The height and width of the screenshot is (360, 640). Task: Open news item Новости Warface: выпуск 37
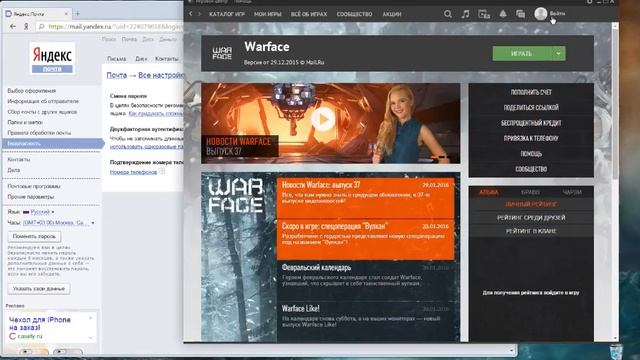(365, 198)
